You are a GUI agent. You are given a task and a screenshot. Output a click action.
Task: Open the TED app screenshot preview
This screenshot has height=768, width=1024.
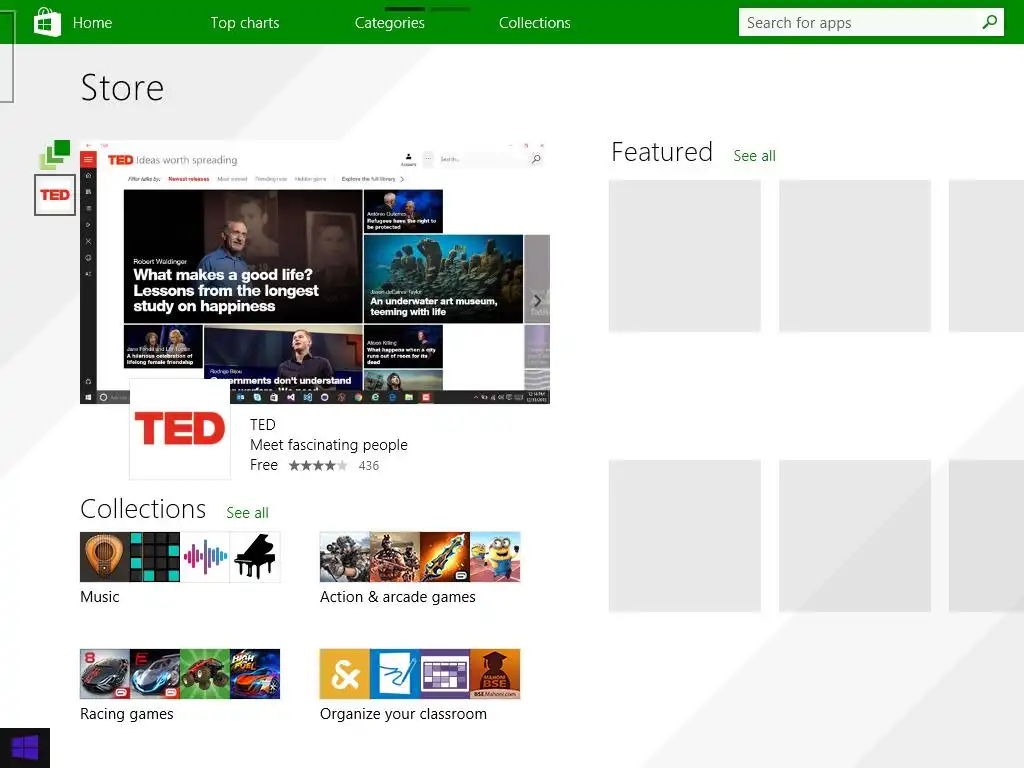click(x=315, y=272)
